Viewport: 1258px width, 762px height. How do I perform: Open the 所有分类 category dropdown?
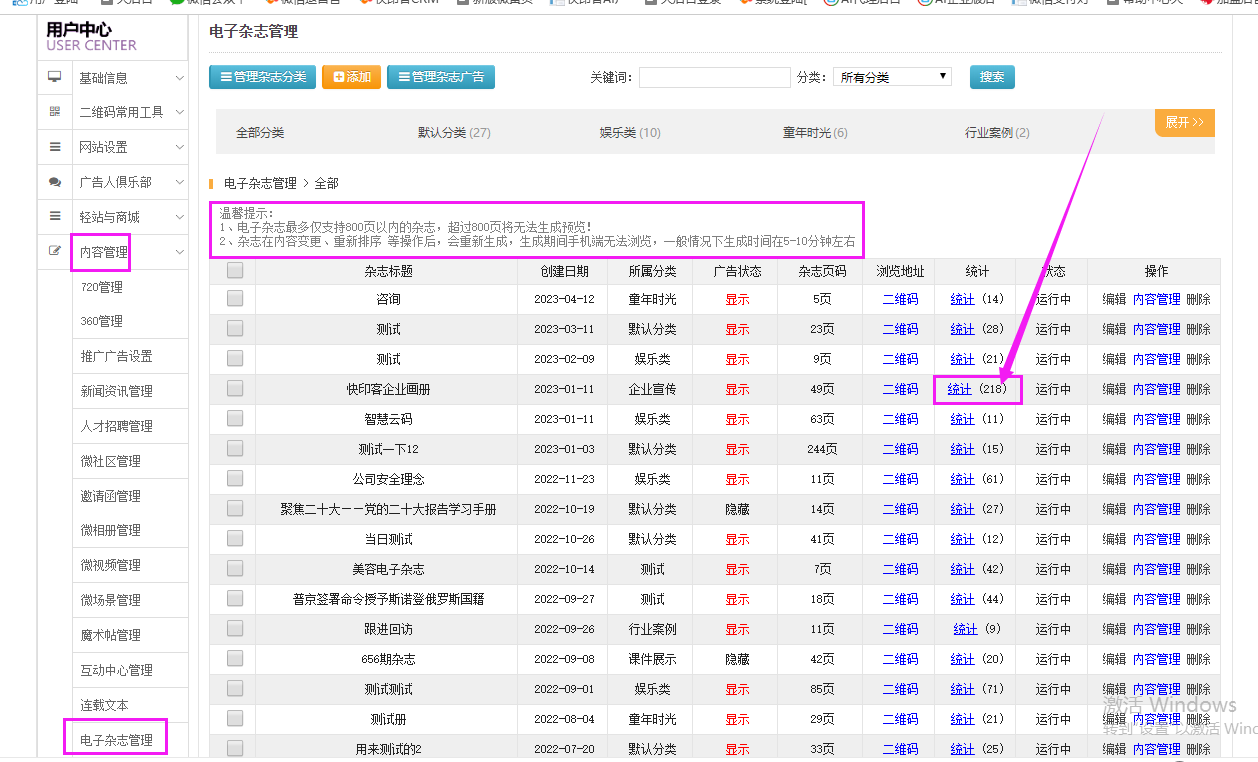892,77
